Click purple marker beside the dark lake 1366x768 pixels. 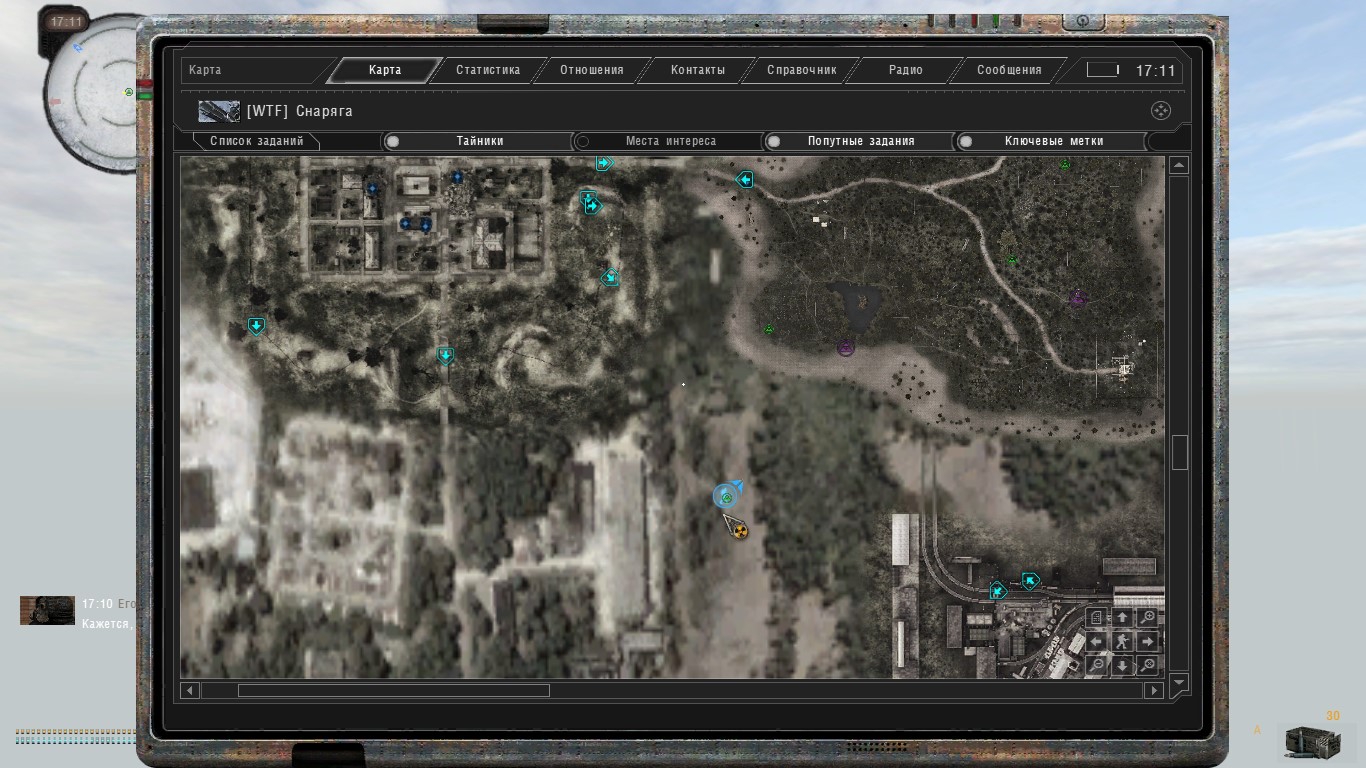point(846,348)
